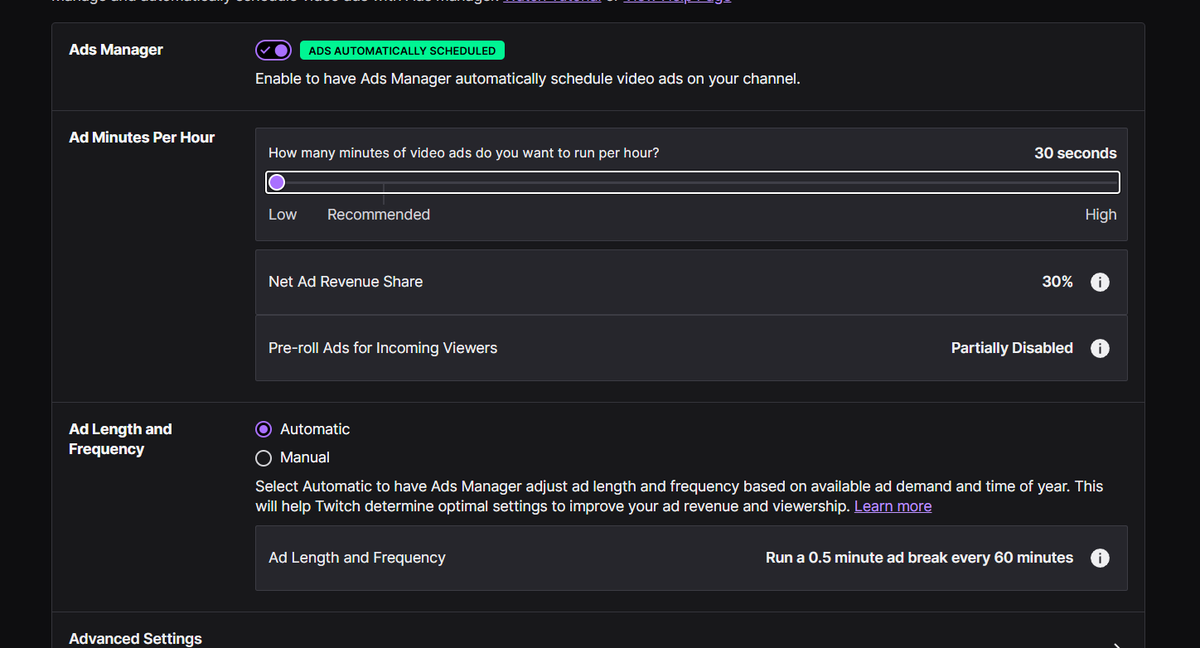This screenshot has width=1200, height=648.
Task: Open info icon for Net Ad Revenue Share
Action: tap(1100, 282)
